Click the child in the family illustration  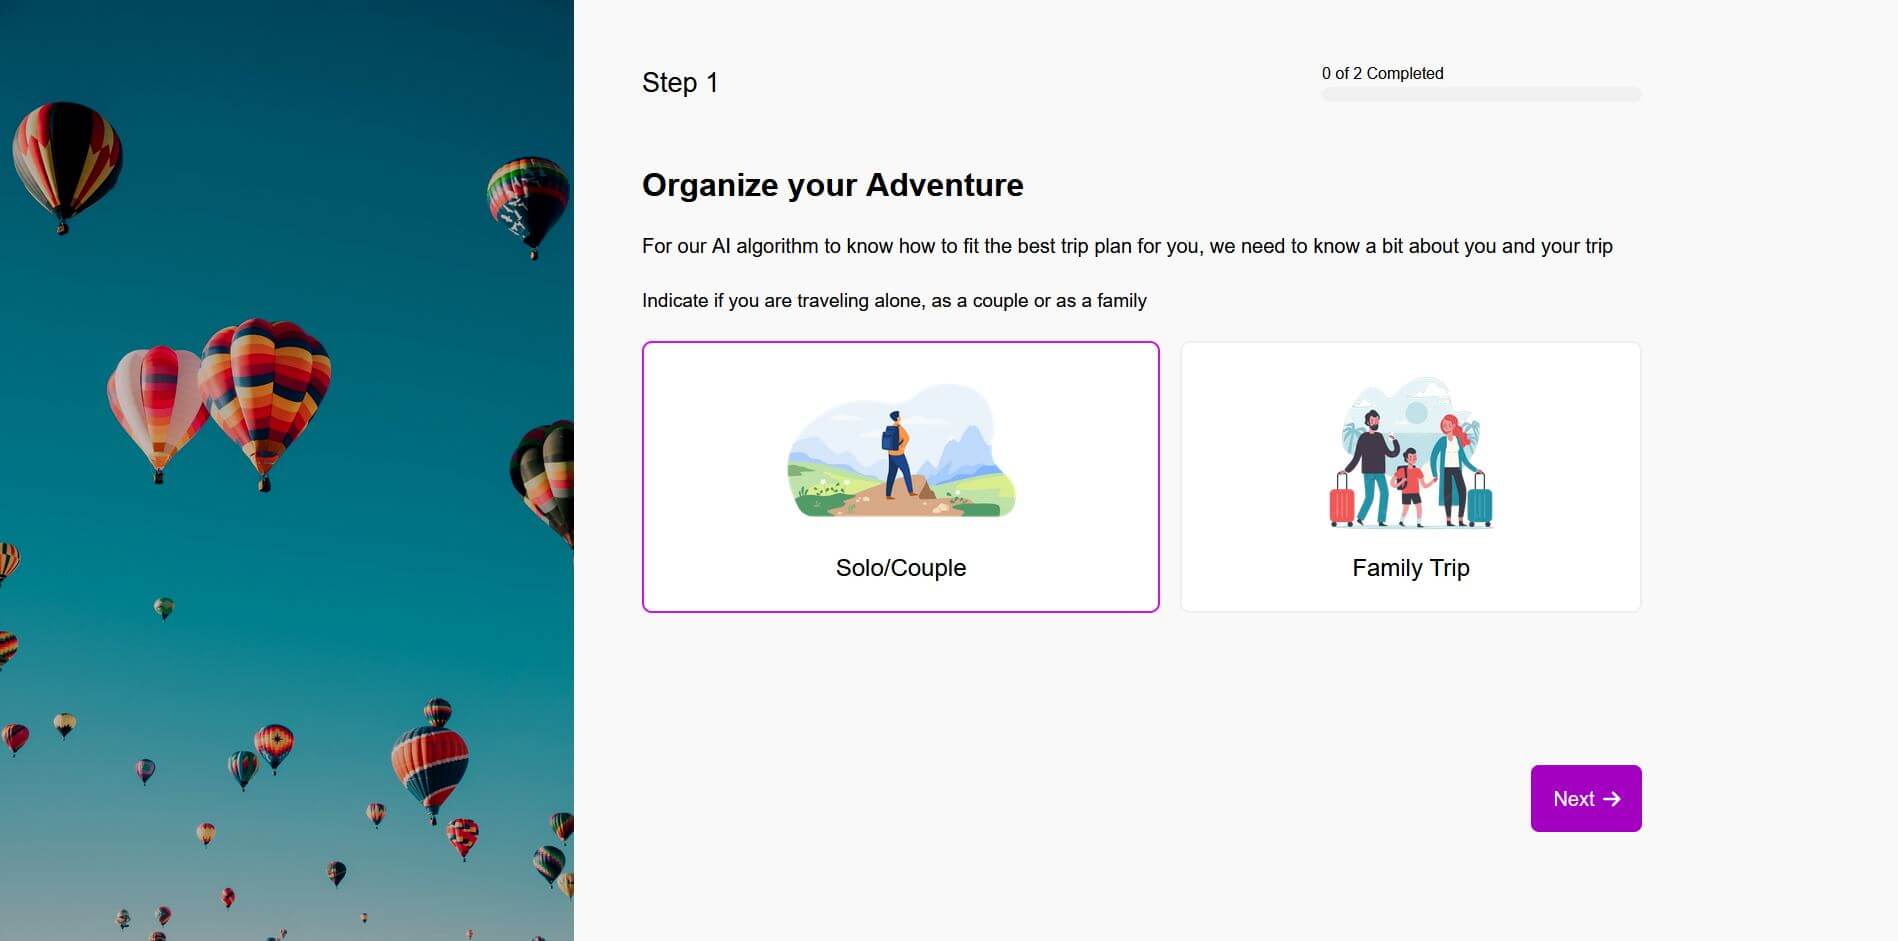[x=1410, y=486]
